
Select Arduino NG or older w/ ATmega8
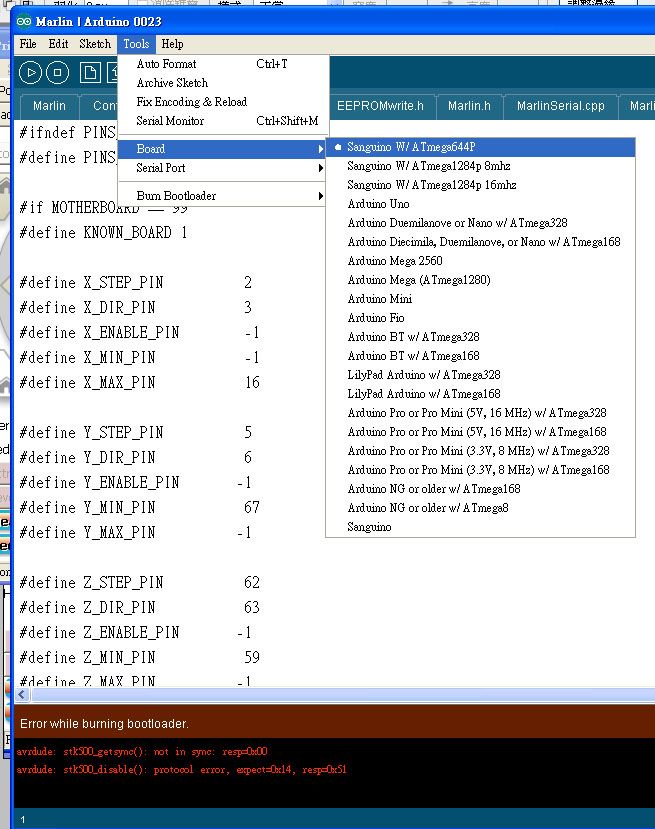pos(481,509)
